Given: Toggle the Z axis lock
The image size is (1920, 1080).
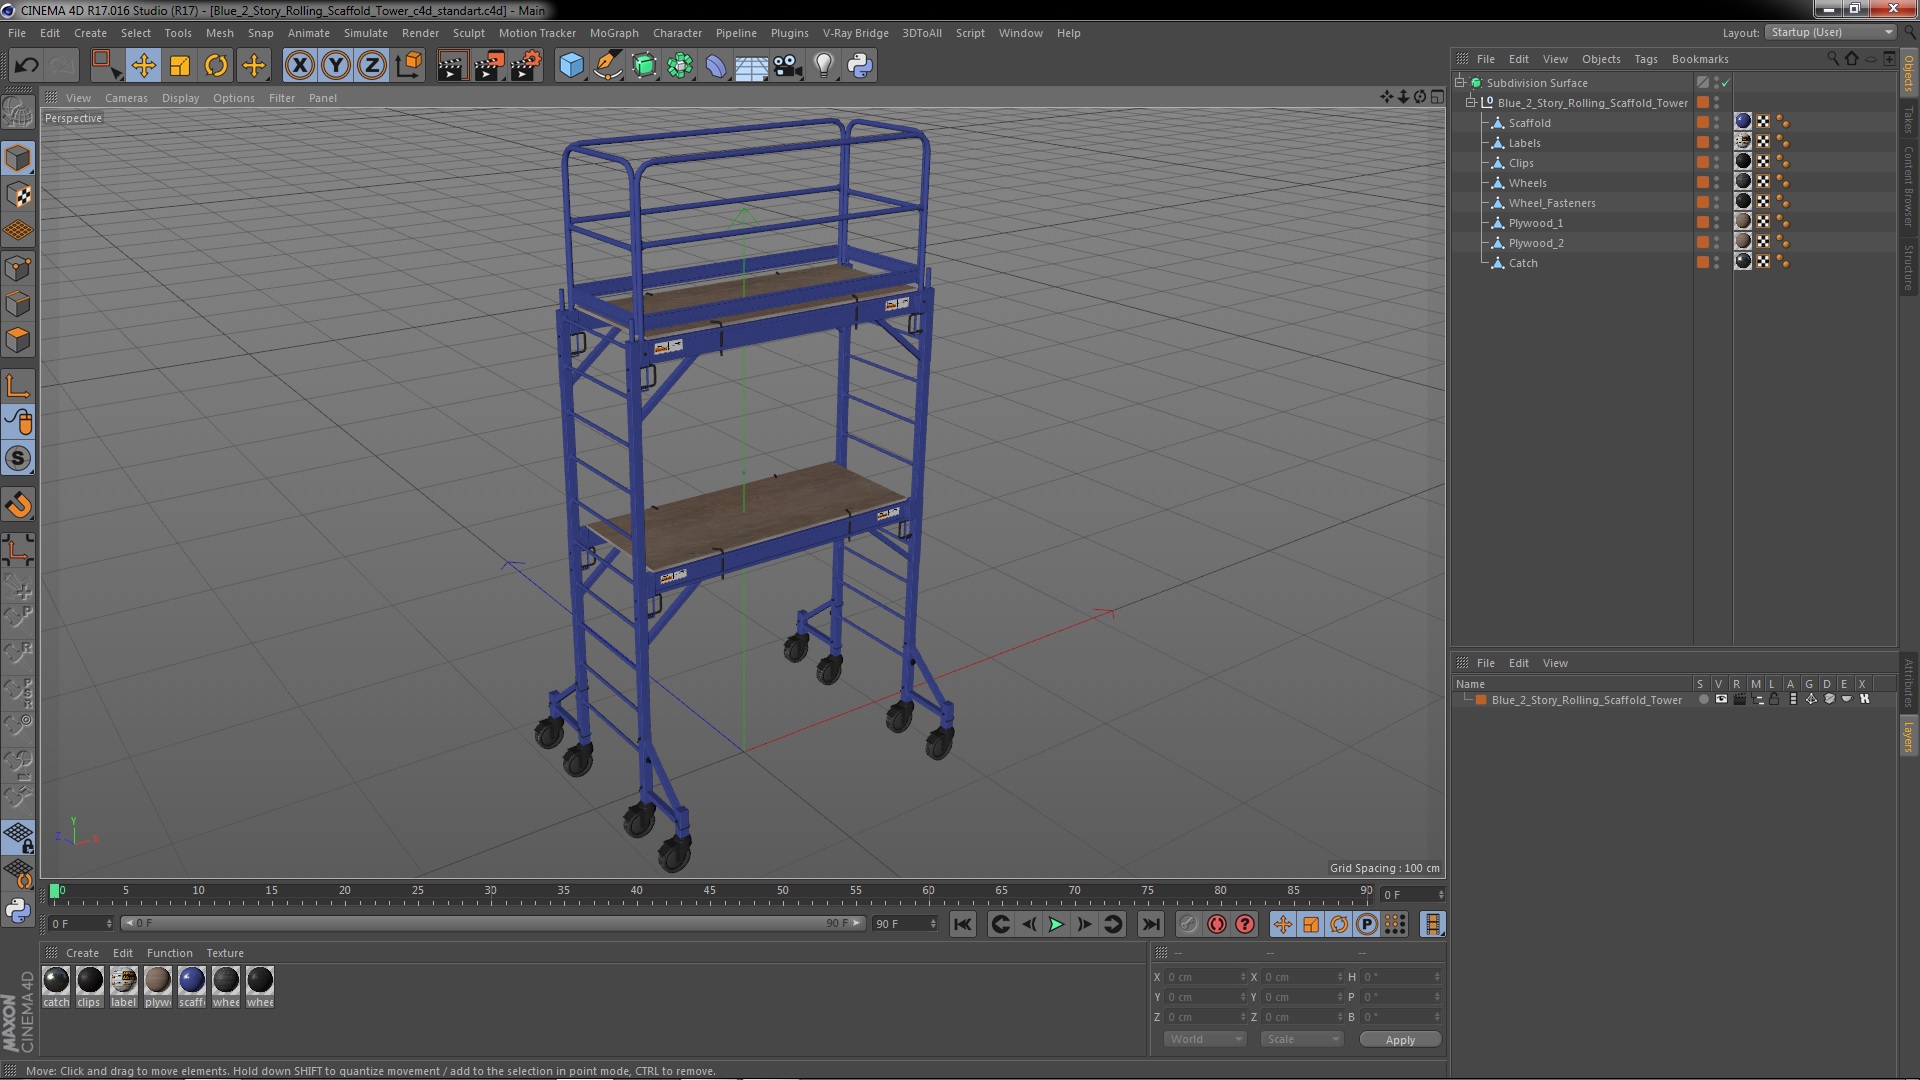Looking at the screenshot, I should (372, 66).
